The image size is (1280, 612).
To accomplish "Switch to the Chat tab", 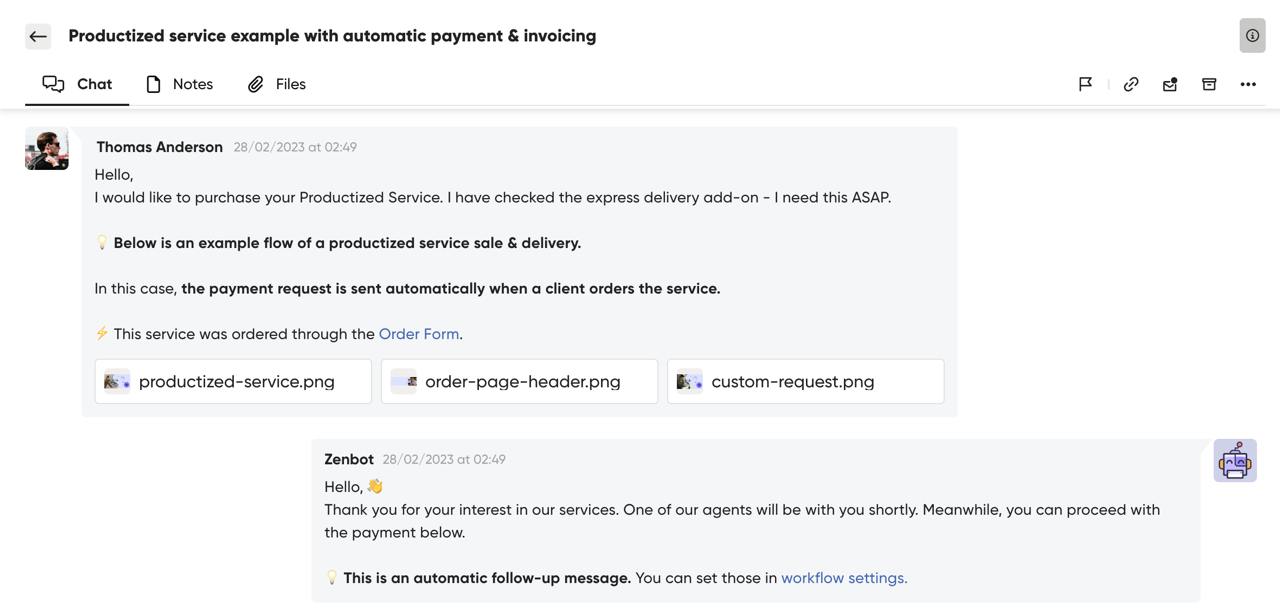I will pyautogui.click(x=77, y=84).
